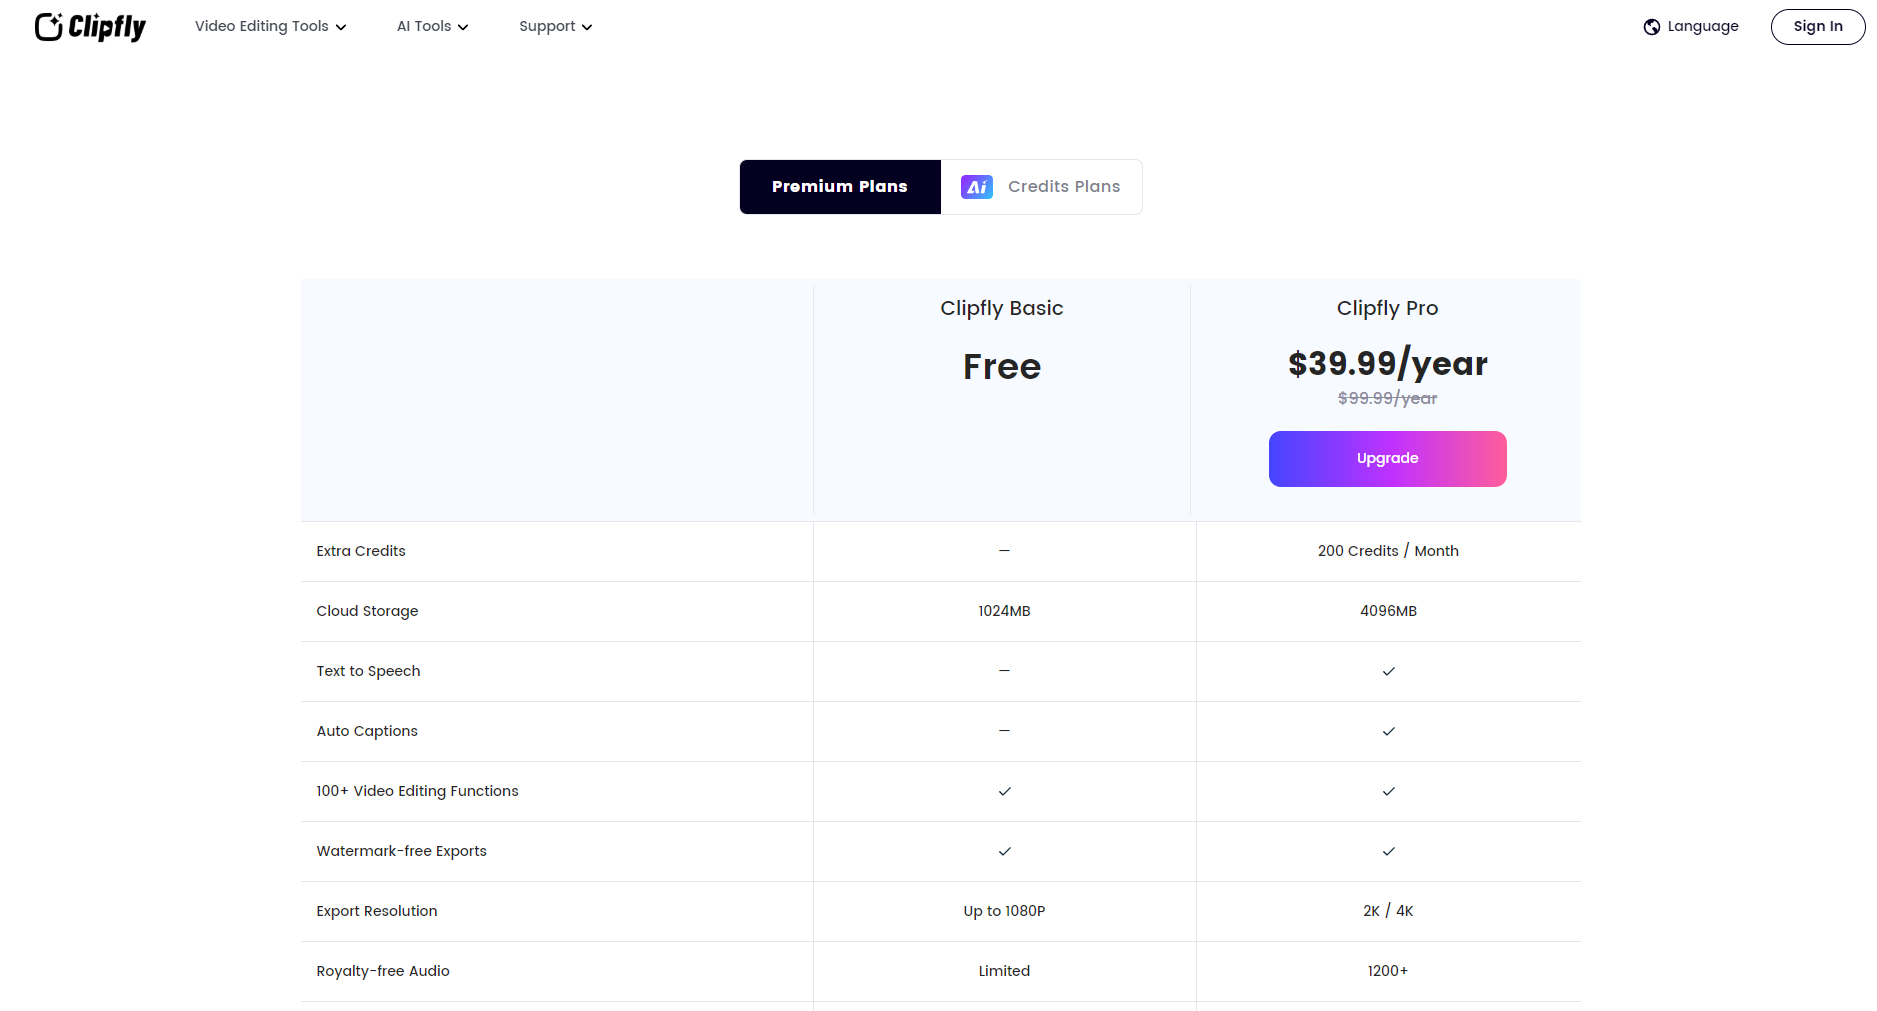This screenshot has height=1011, width=1877.
Task: Click the Cloud Storage row label
Action: (367, 611)
